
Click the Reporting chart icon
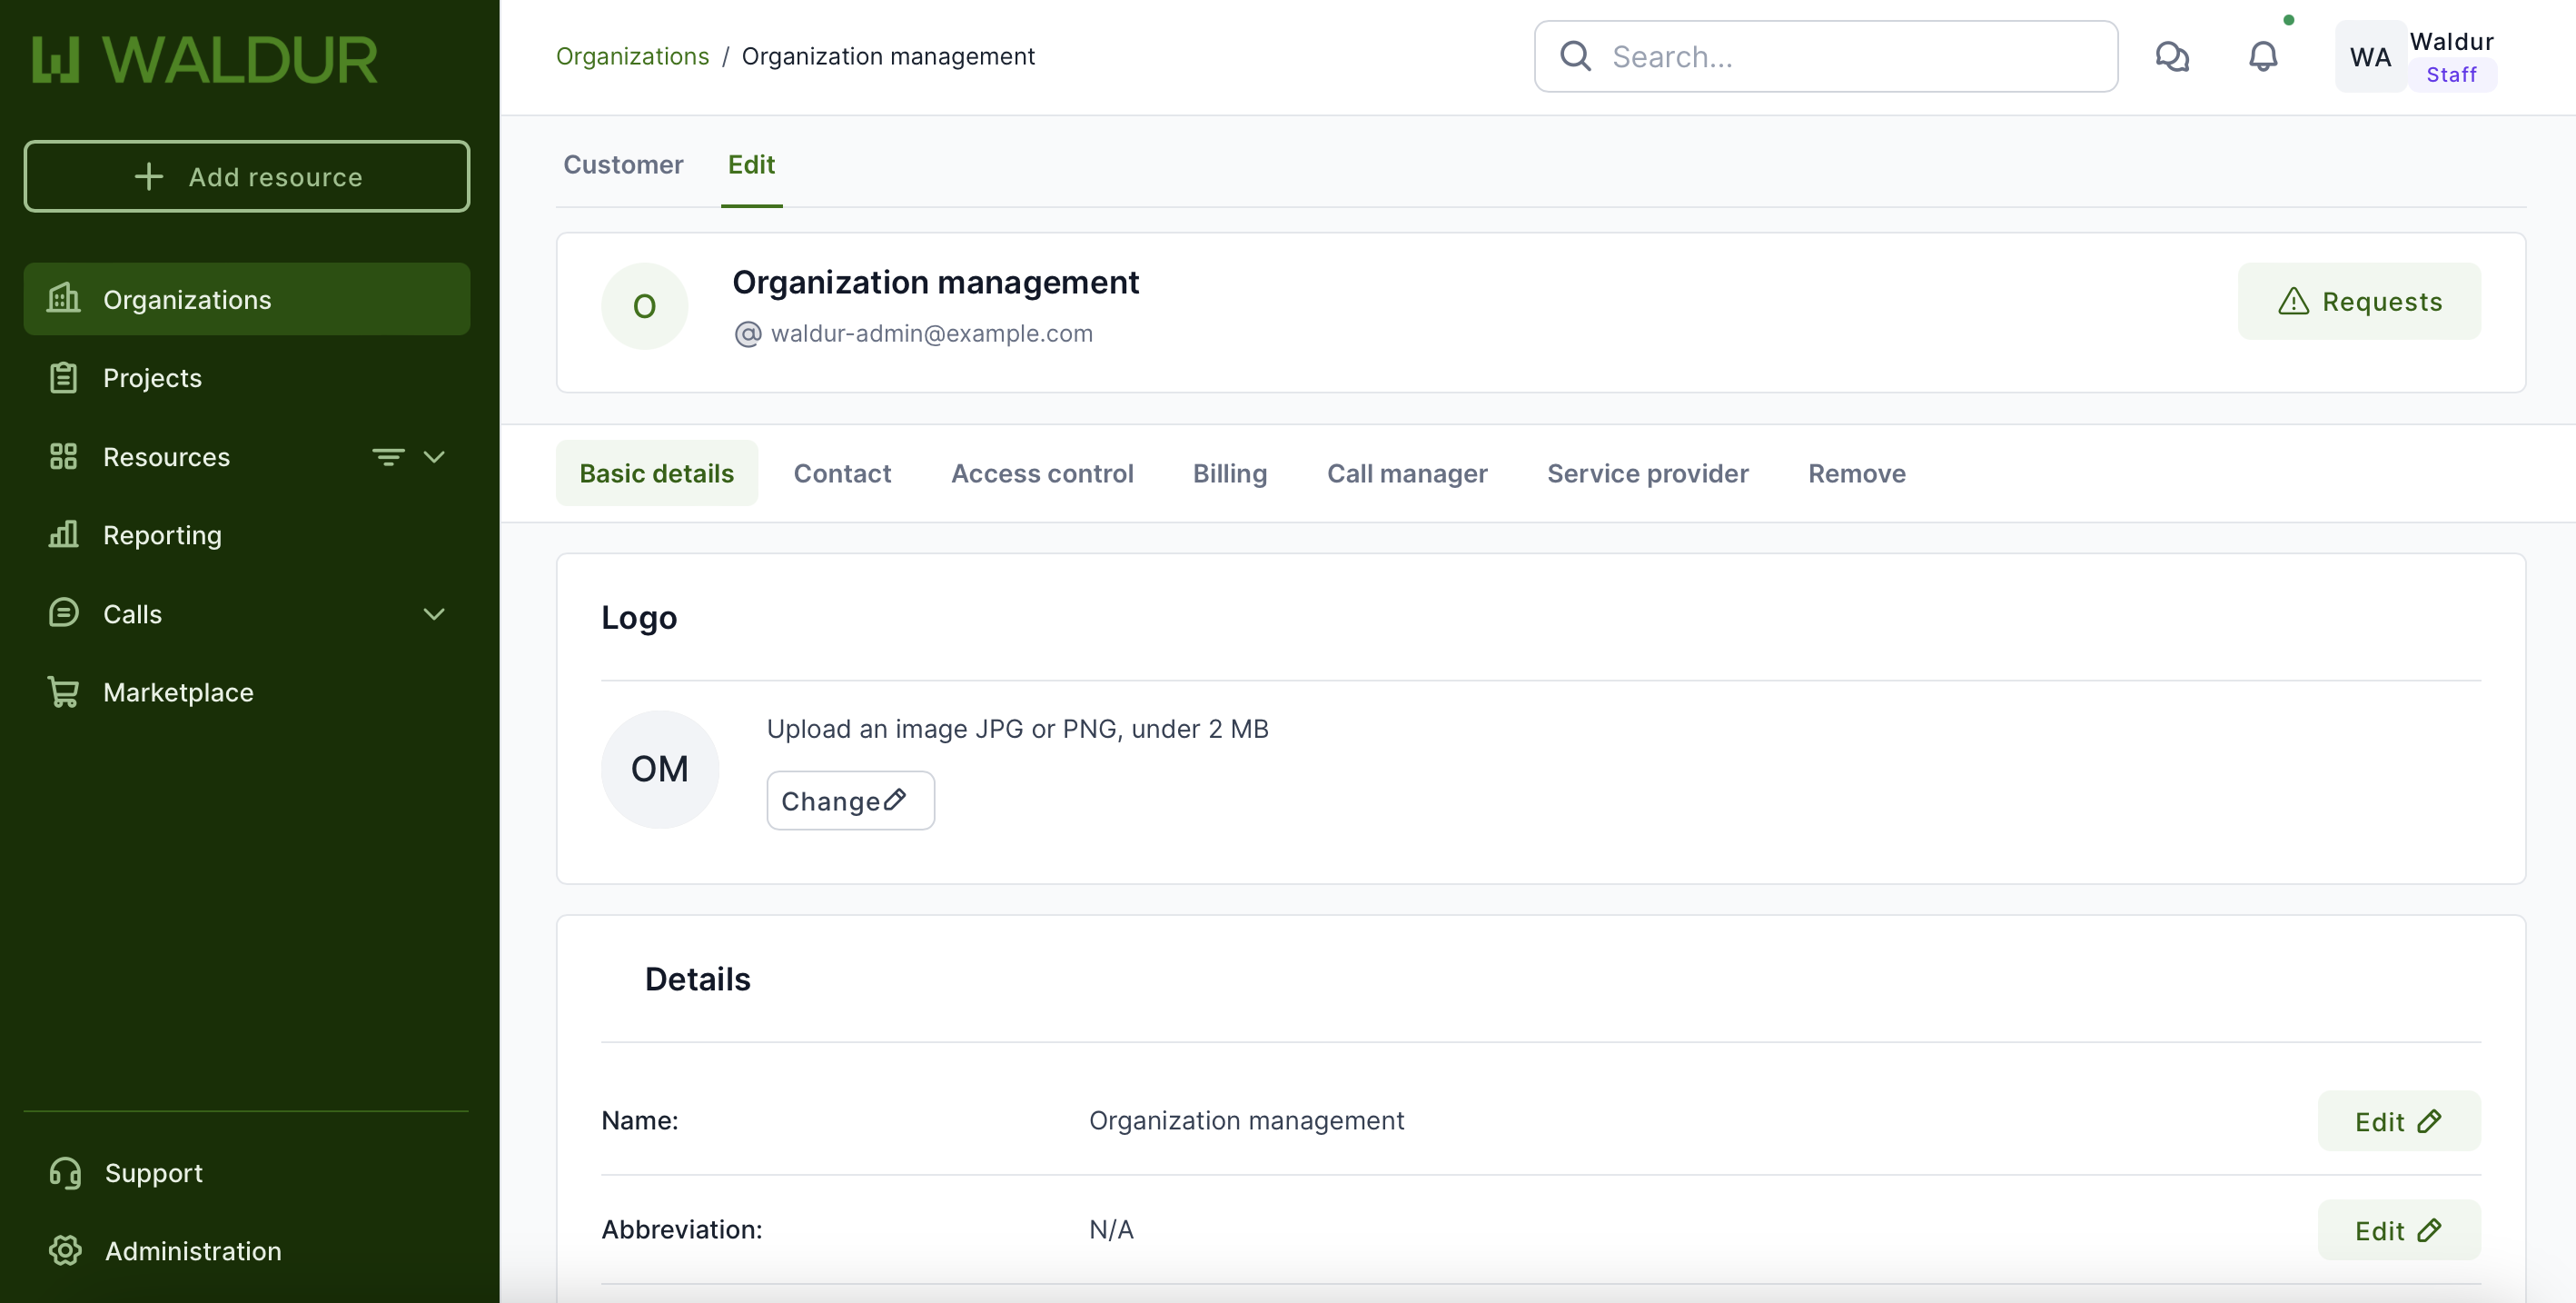point(63,535)
